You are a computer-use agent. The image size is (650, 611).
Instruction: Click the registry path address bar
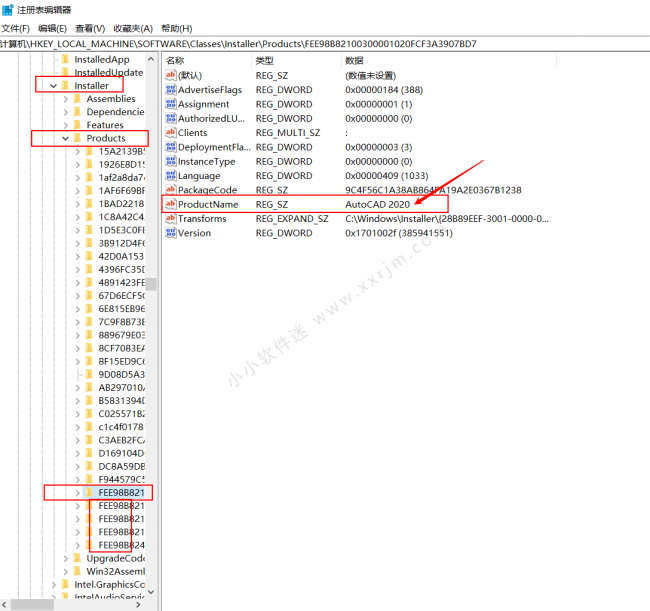[x=325, y=44]
